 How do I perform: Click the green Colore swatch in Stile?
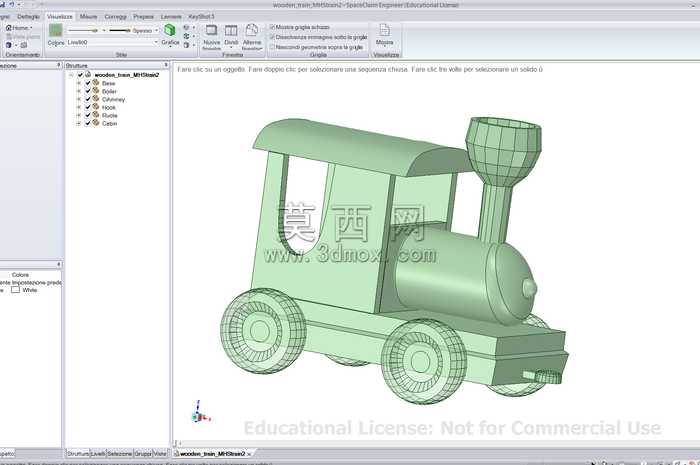55,30
